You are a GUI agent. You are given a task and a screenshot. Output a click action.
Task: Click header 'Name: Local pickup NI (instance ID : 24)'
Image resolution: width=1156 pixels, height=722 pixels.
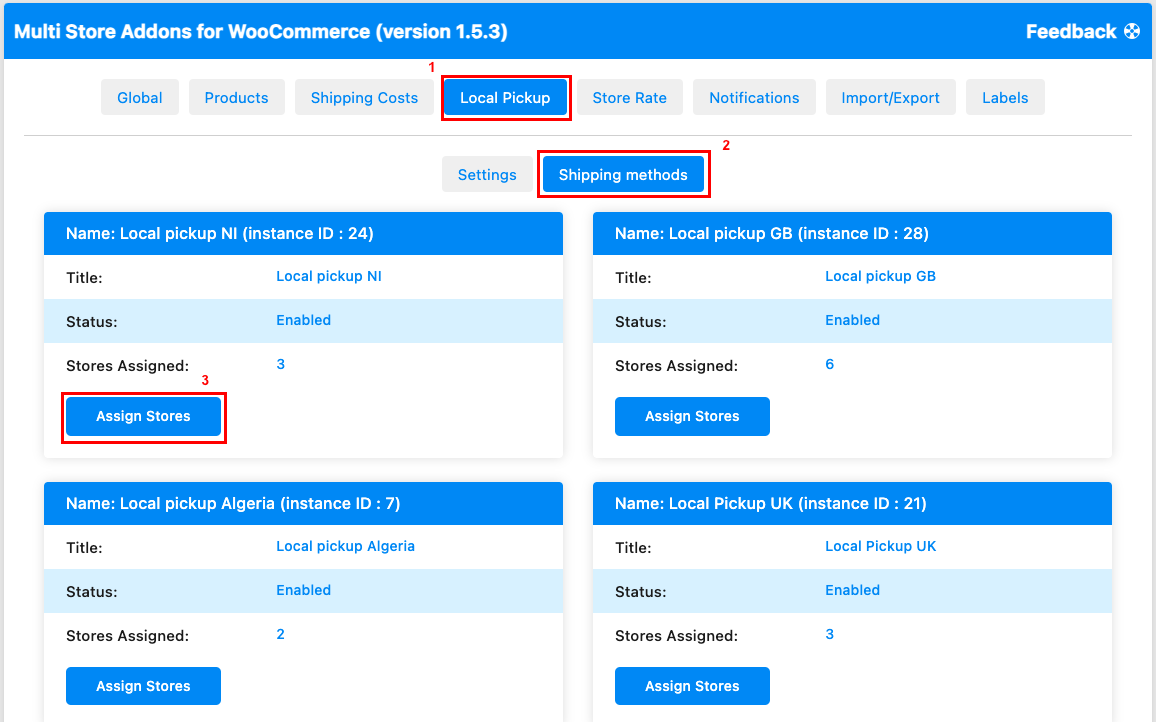pos(303,234)
